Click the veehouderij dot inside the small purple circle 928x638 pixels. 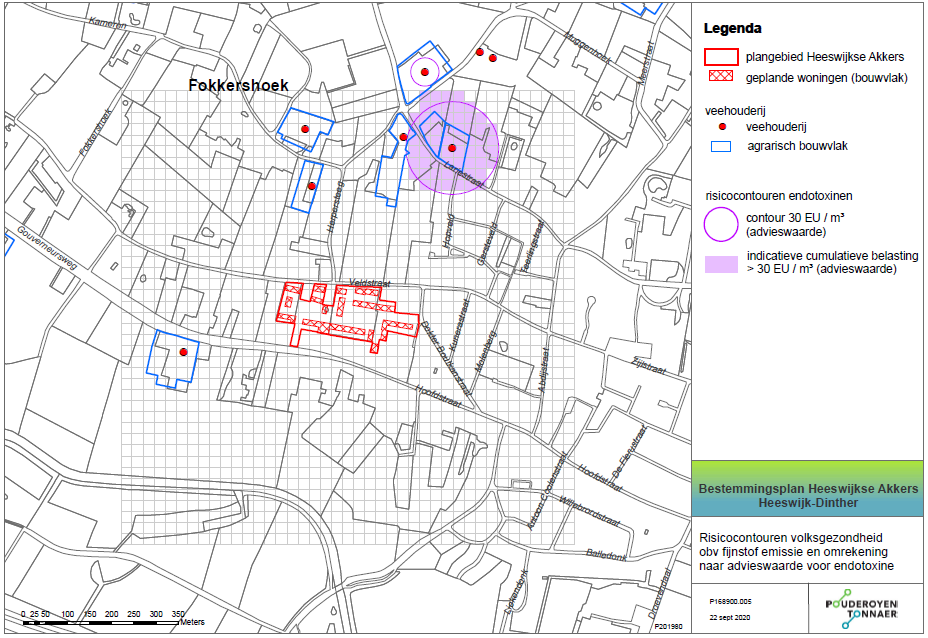[x=424, y=72]
